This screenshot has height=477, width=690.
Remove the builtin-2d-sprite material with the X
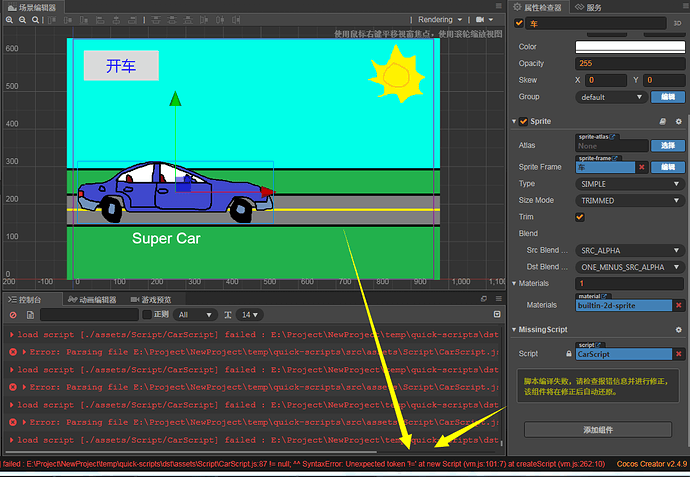(679, 305)
